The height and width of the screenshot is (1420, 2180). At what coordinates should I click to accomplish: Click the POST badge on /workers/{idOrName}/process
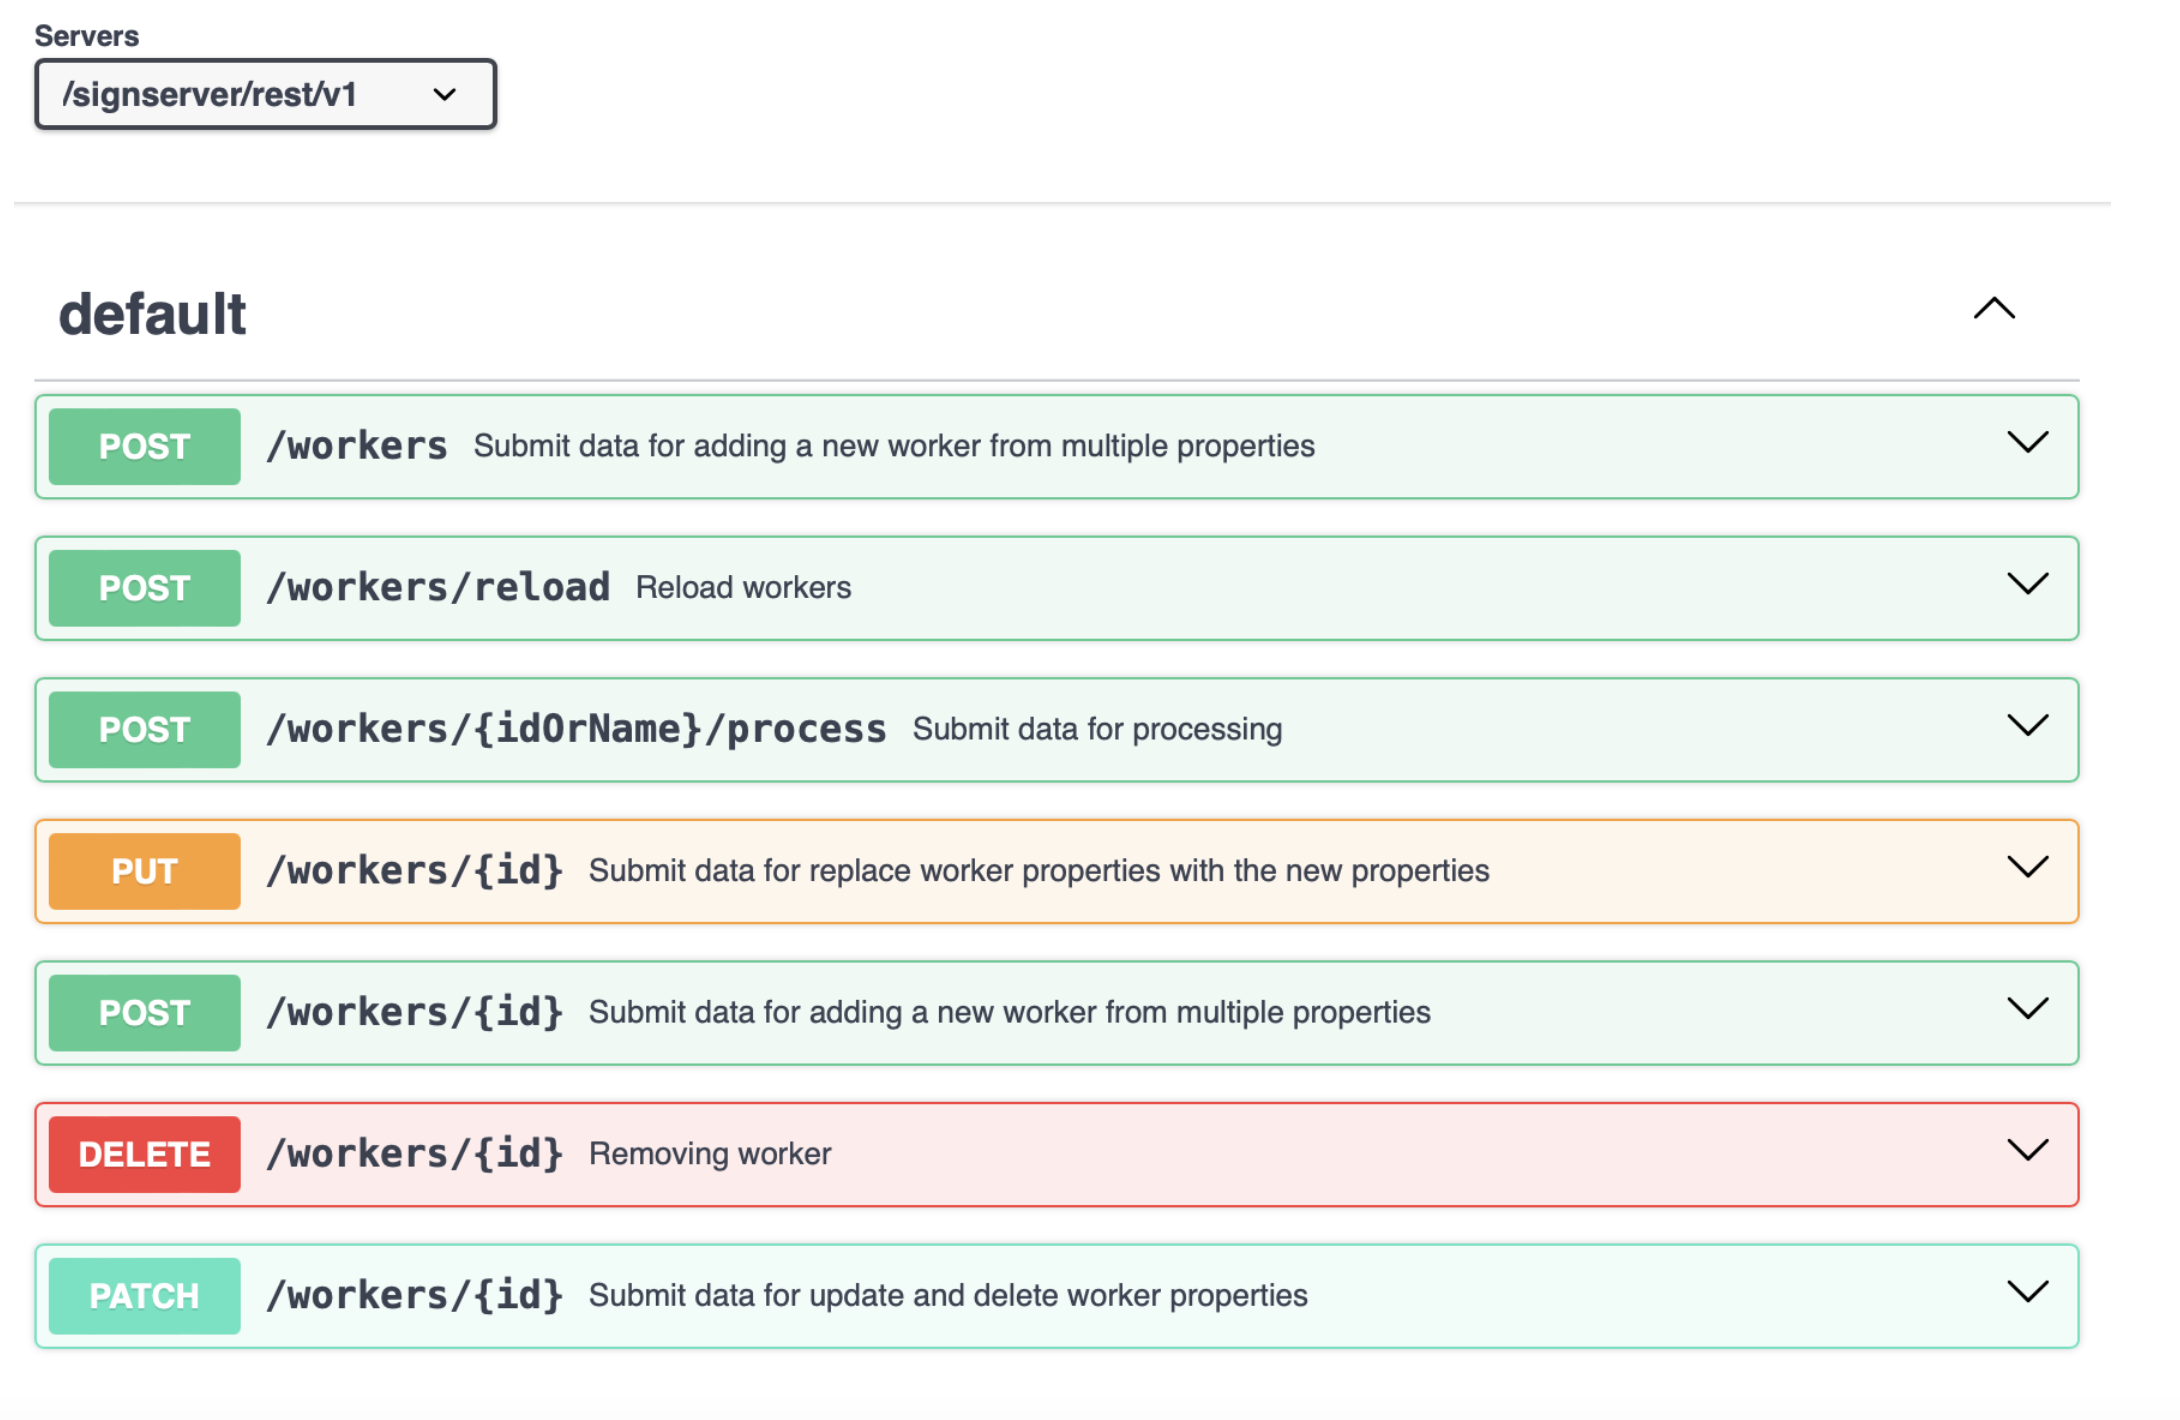pos(142,729)
